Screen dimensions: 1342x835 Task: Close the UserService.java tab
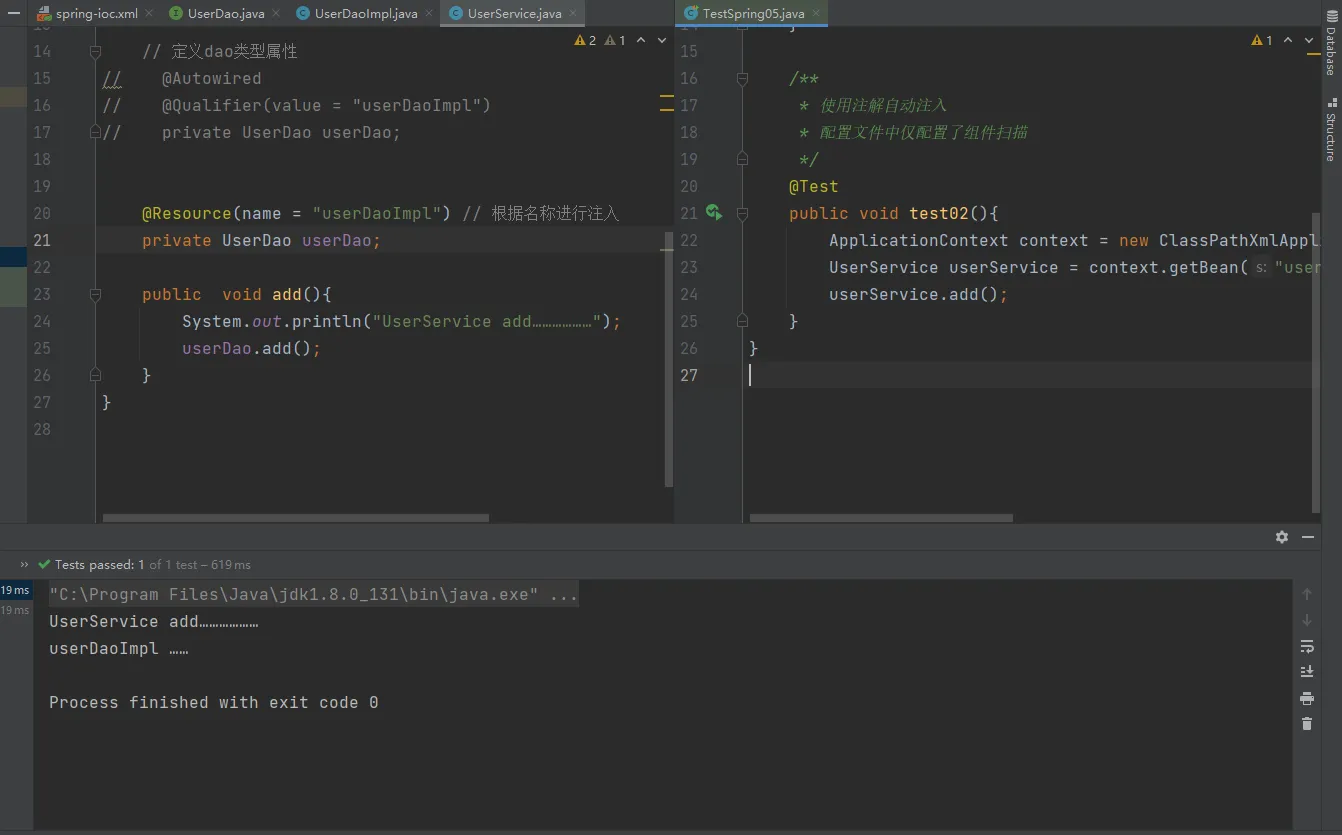pos(574,14)
